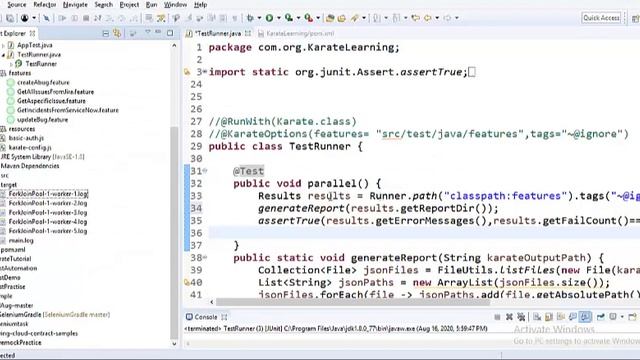
Task: Select updateBug.feature file
Action: click(42, 120)
